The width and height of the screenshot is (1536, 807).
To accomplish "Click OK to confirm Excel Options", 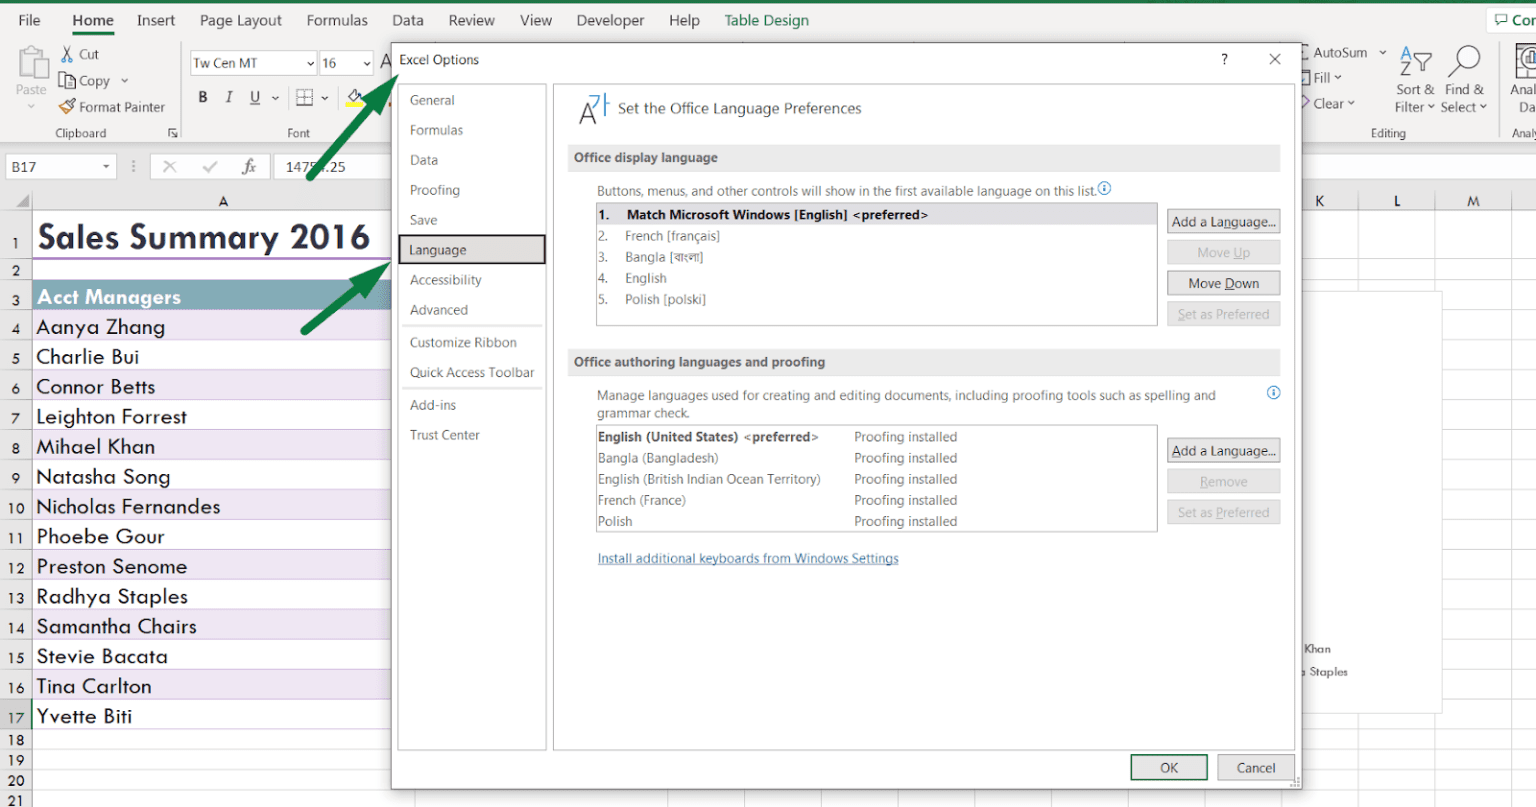I will click(x=1169, y=768).
